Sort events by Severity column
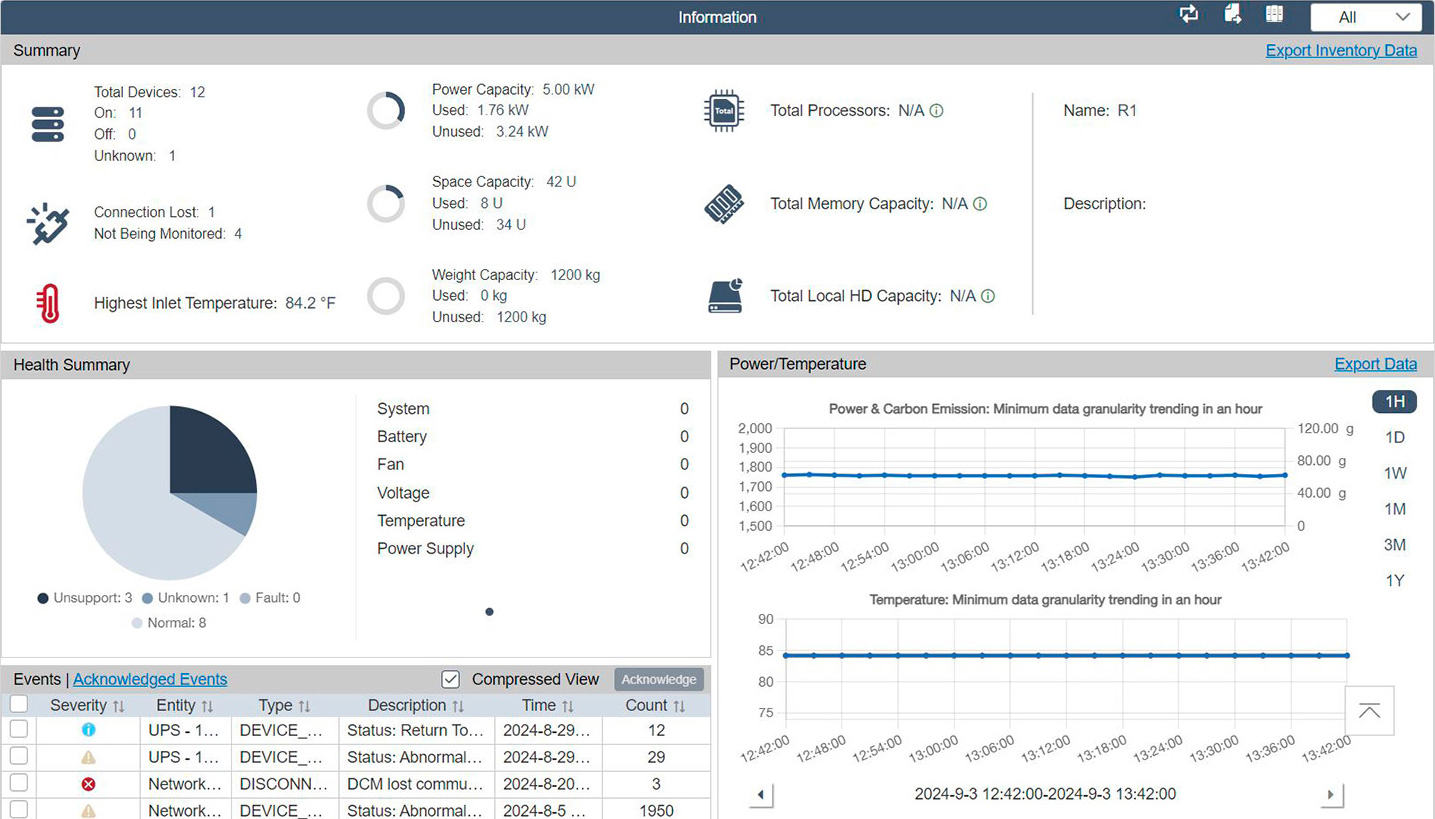Screen dimensions: 1435x819 click(x=88, y=705)
